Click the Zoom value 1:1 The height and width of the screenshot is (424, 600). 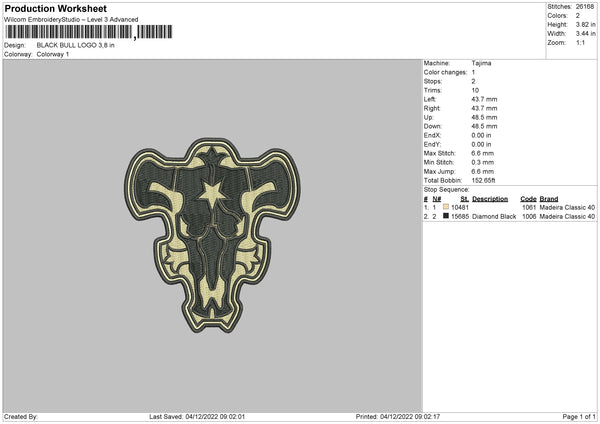[x=580, y=43]
